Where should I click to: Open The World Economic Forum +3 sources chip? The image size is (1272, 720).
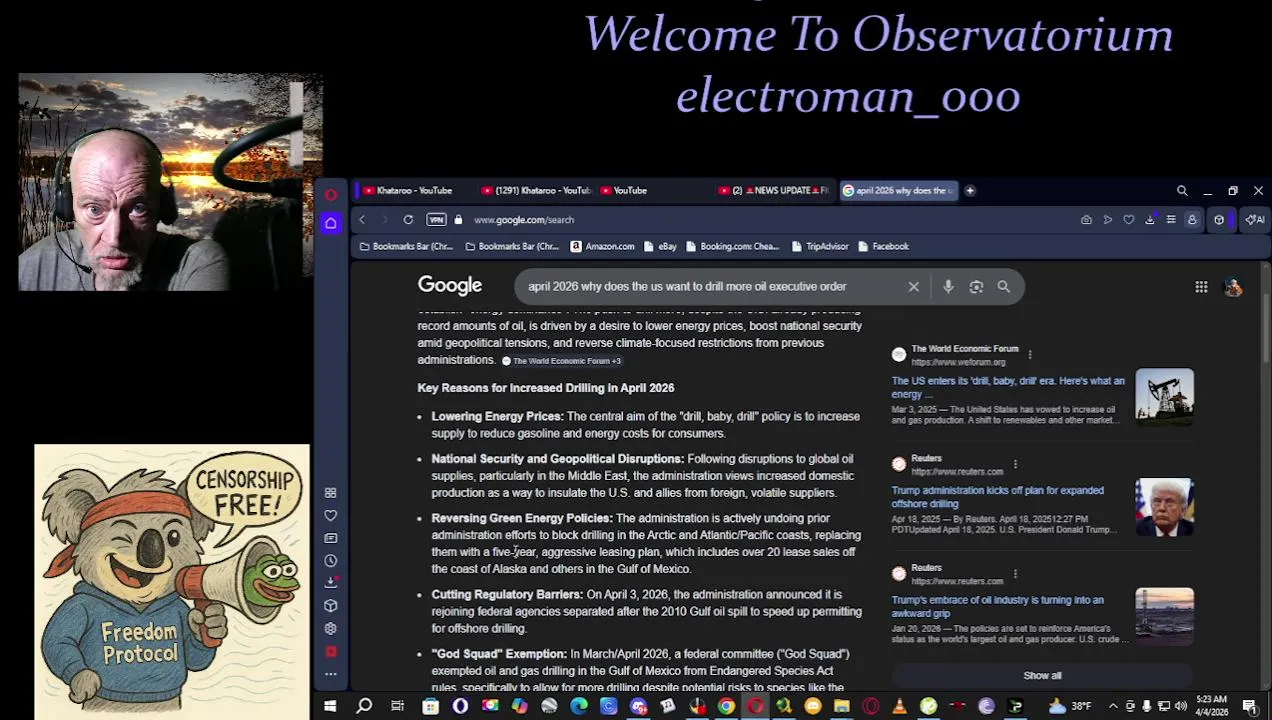(561, 361)
